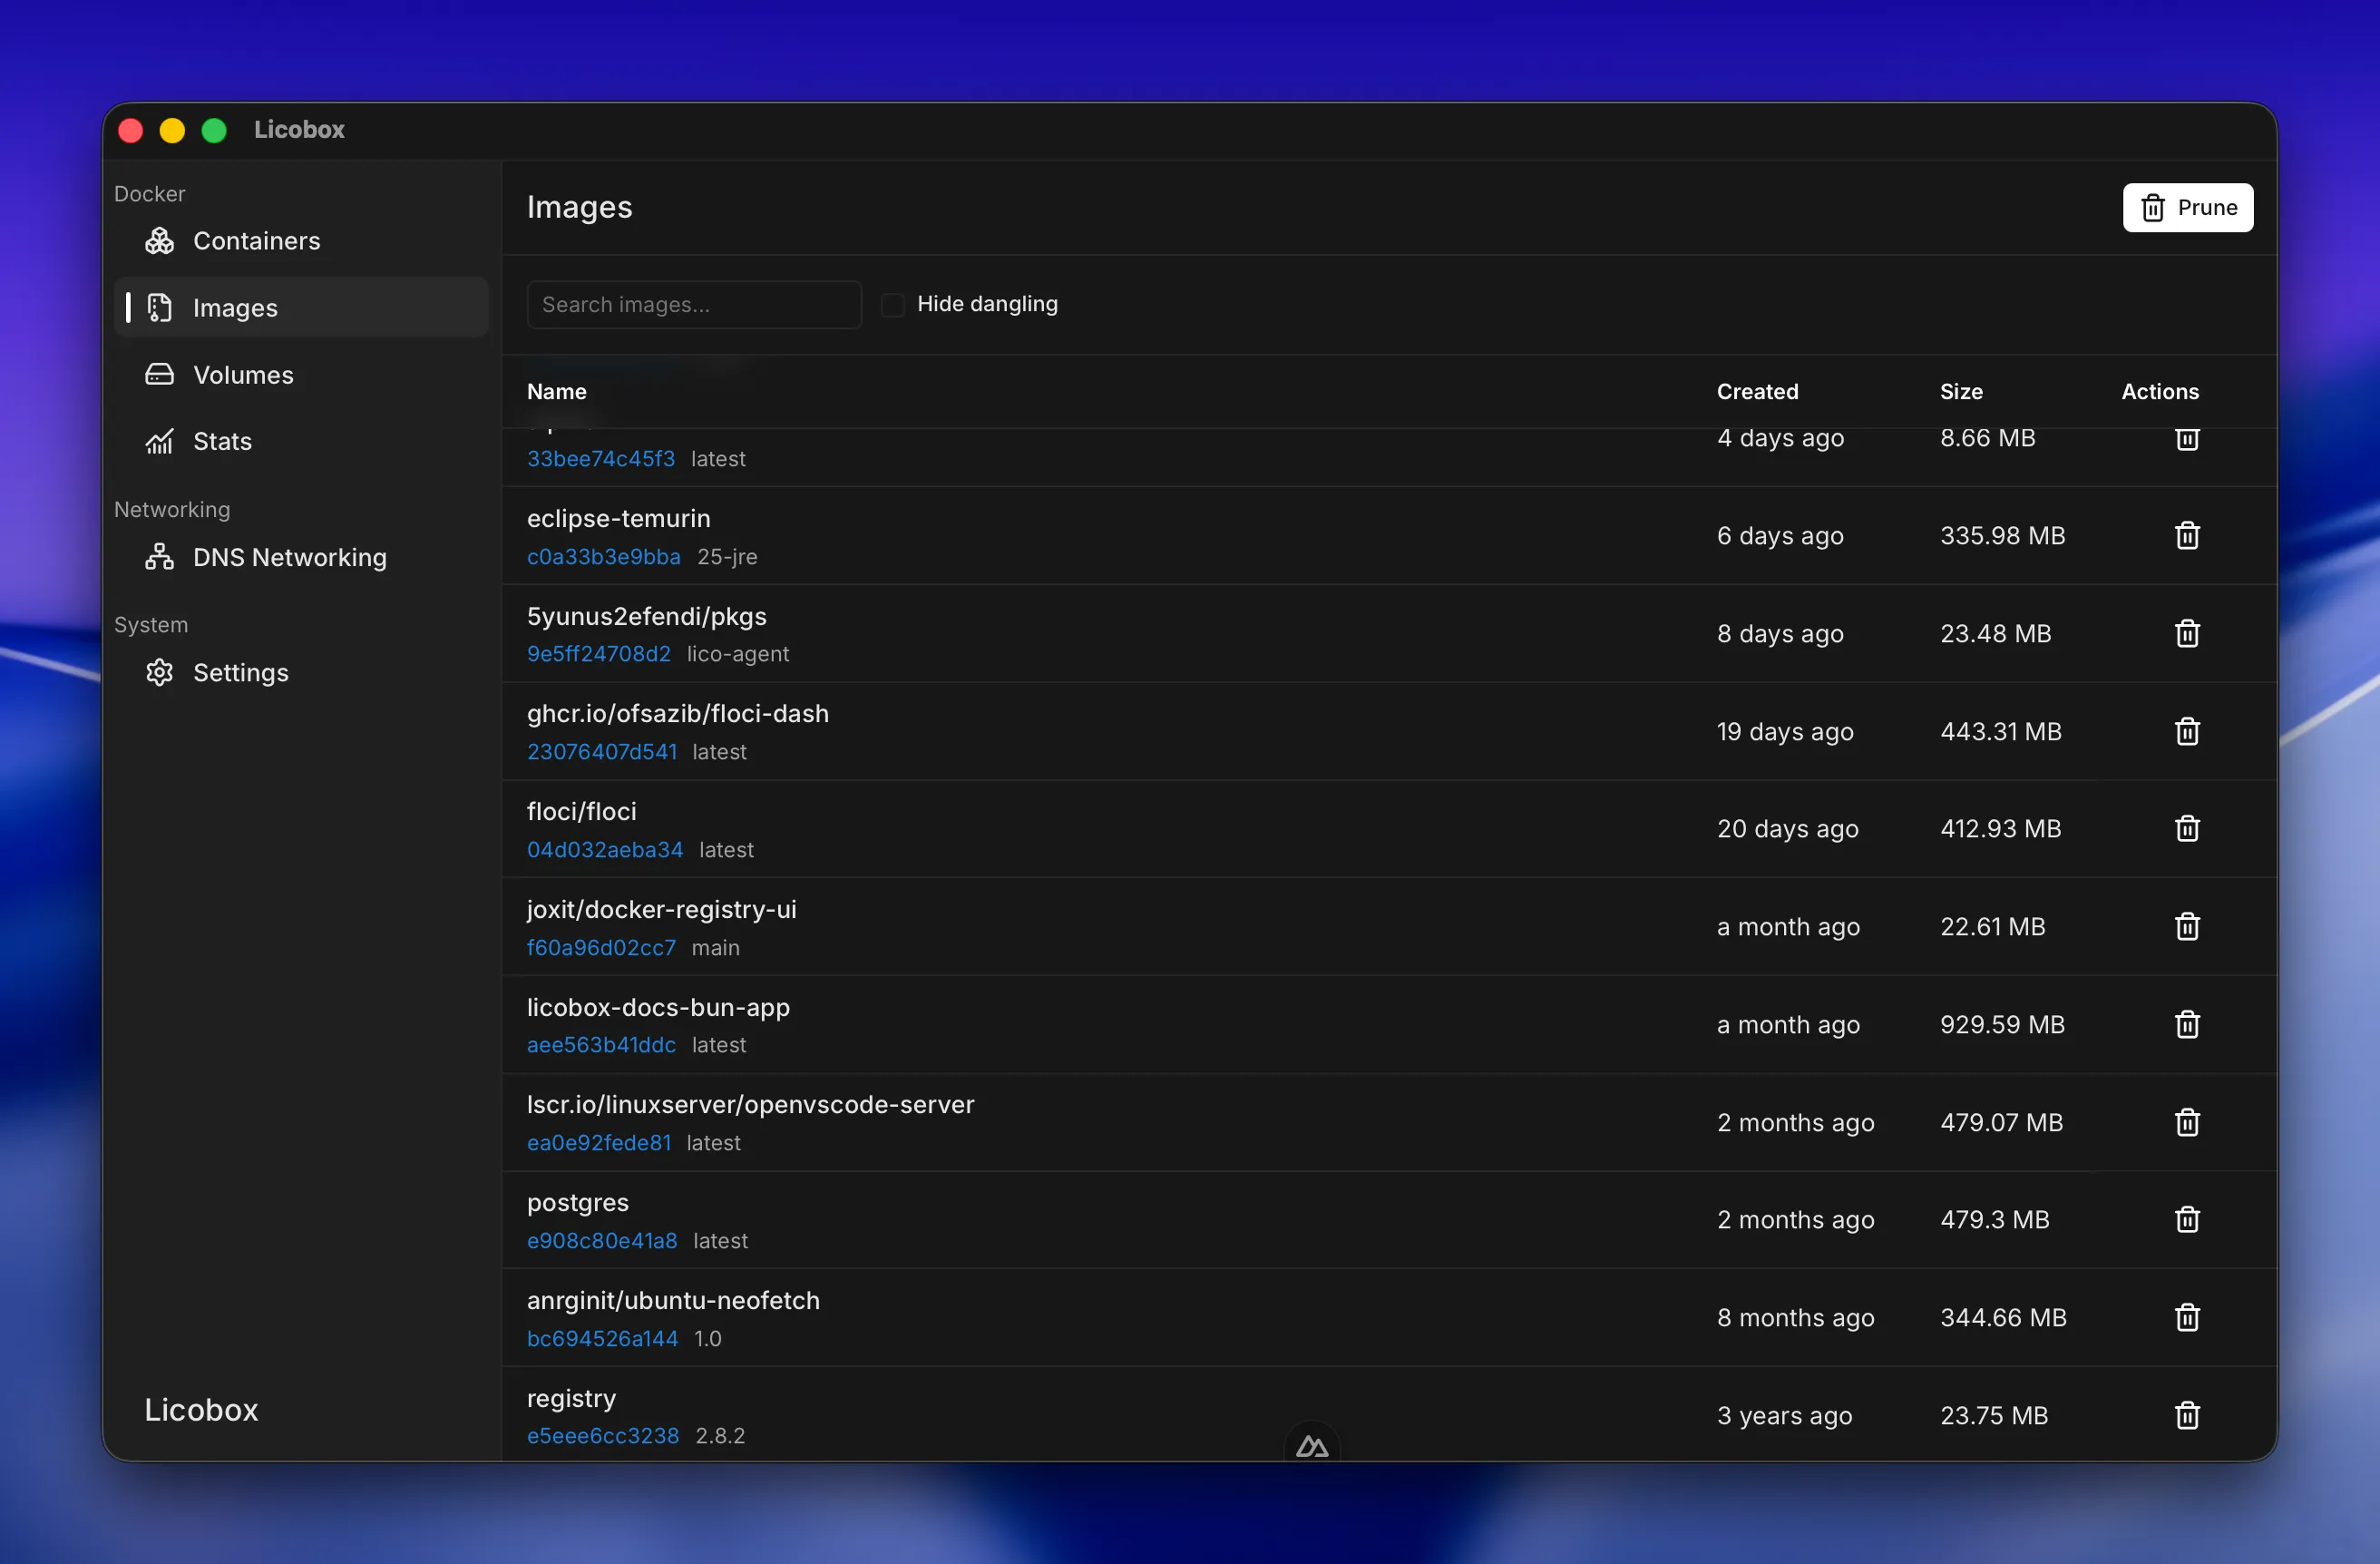
Task: Open image ID 23076407d541 link
Action: click(602, 752)
